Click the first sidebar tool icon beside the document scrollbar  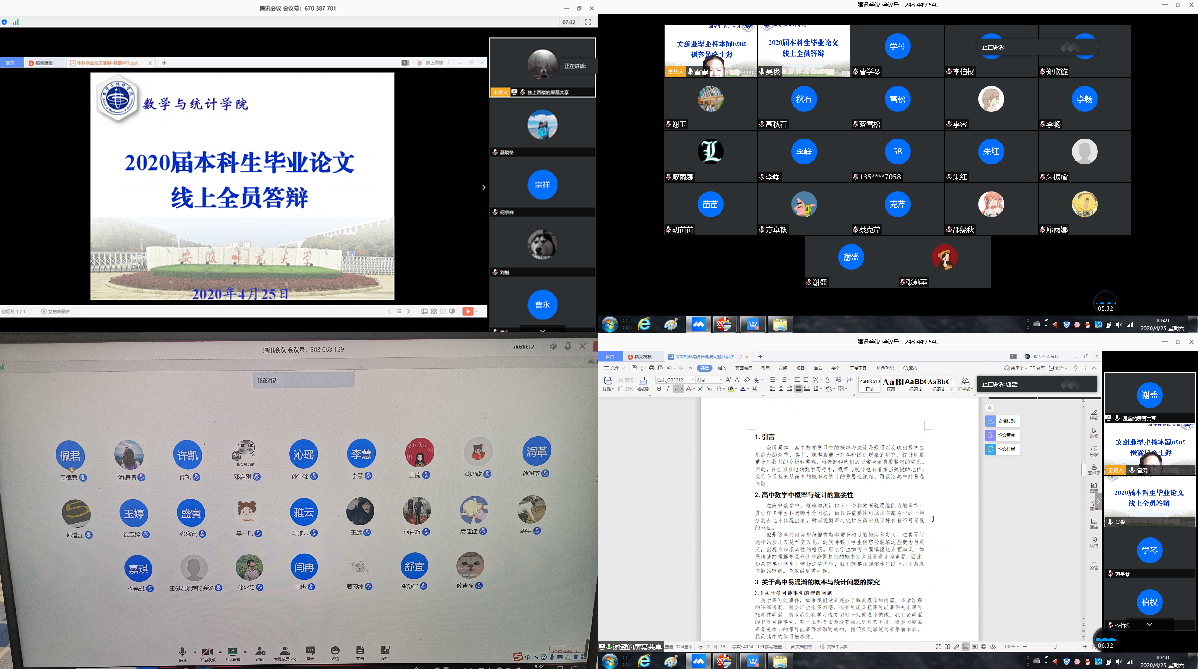[1093, 415]
